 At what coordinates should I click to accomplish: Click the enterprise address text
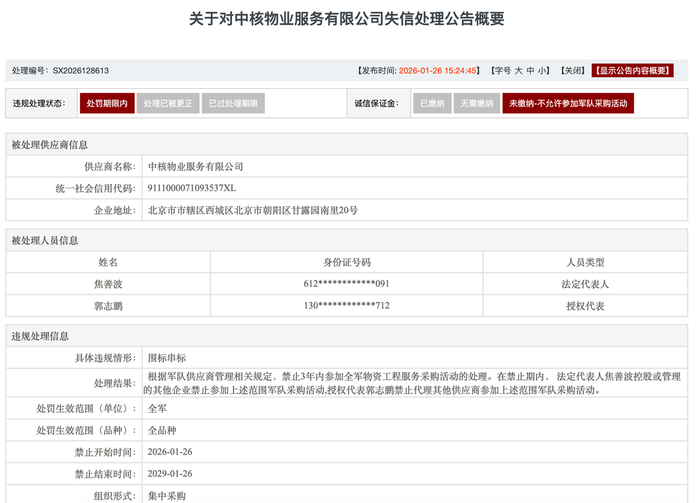252,210
